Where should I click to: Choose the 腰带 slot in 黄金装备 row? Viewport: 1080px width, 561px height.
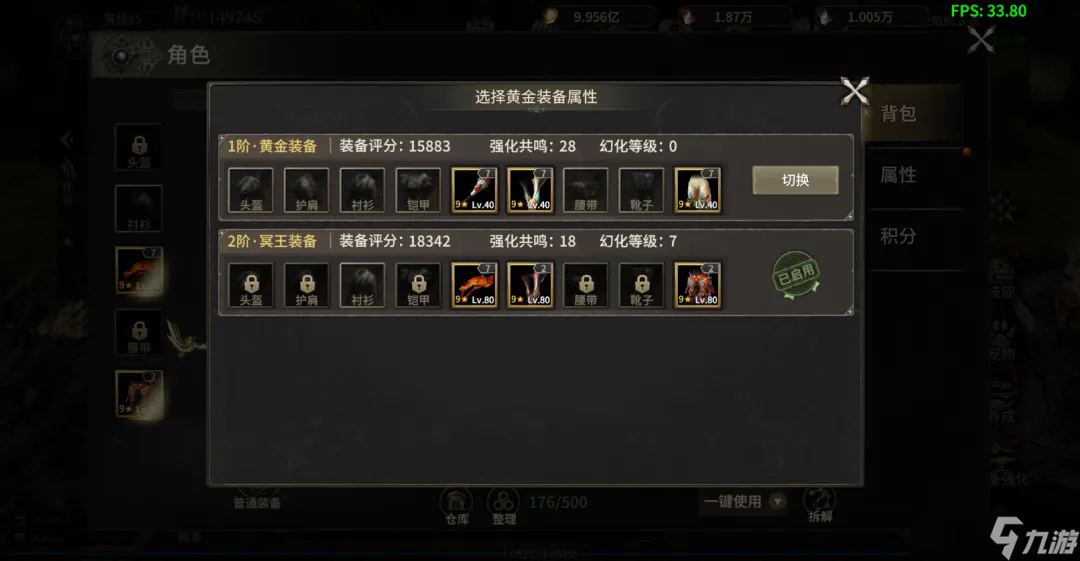tap(585, 190)
